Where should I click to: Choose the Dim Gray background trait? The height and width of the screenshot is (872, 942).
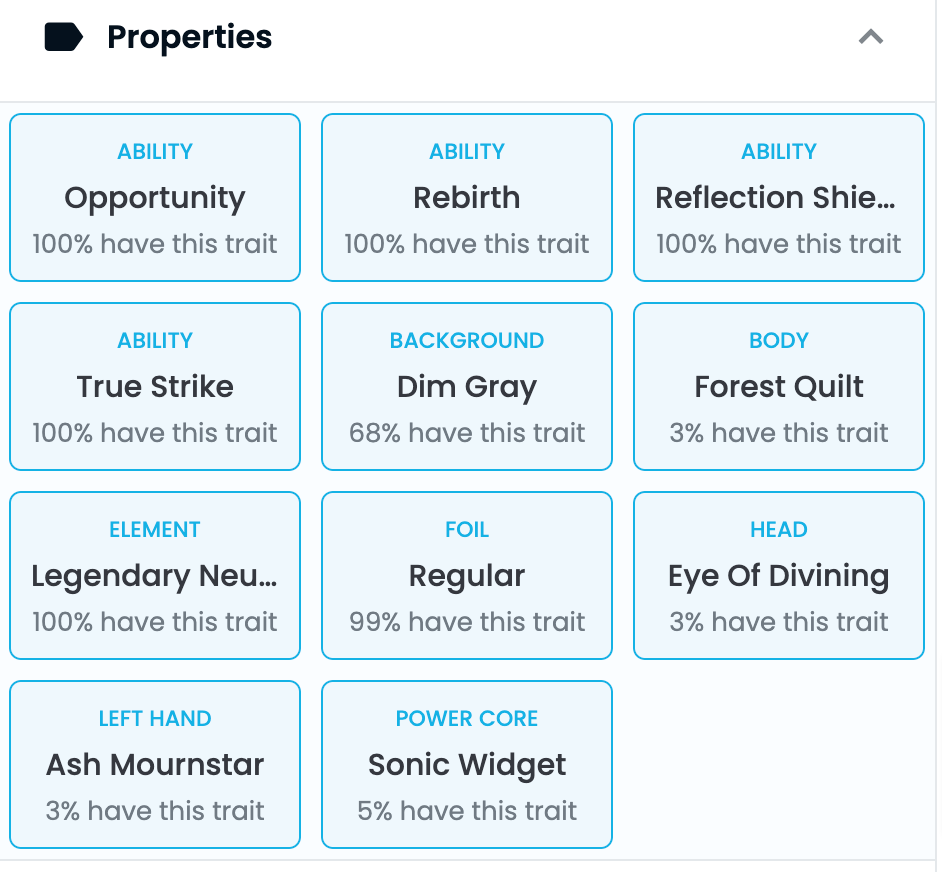pyautogui.click(x=469, y=388)
